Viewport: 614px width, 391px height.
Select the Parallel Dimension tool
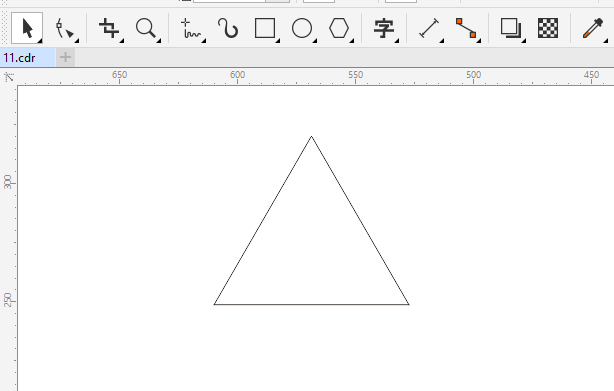tap(429, 28)
